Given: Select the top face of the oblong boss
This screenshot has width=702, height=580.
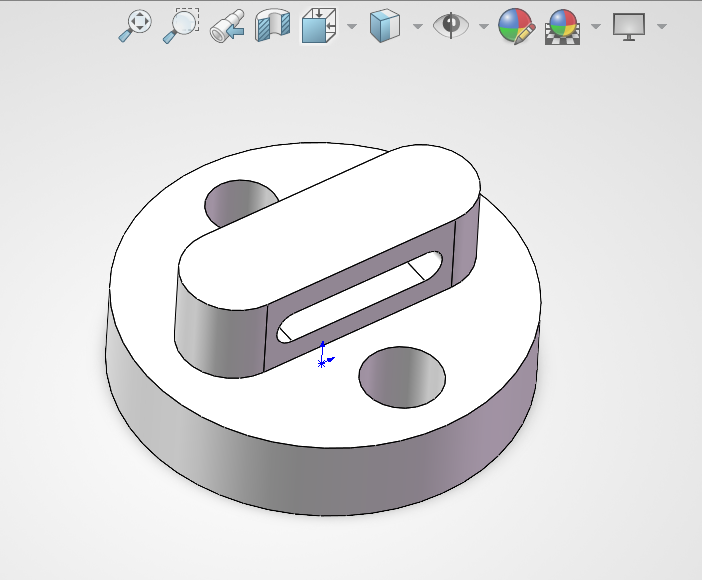Looking at the screenshot, I should [x=330, y=226].
